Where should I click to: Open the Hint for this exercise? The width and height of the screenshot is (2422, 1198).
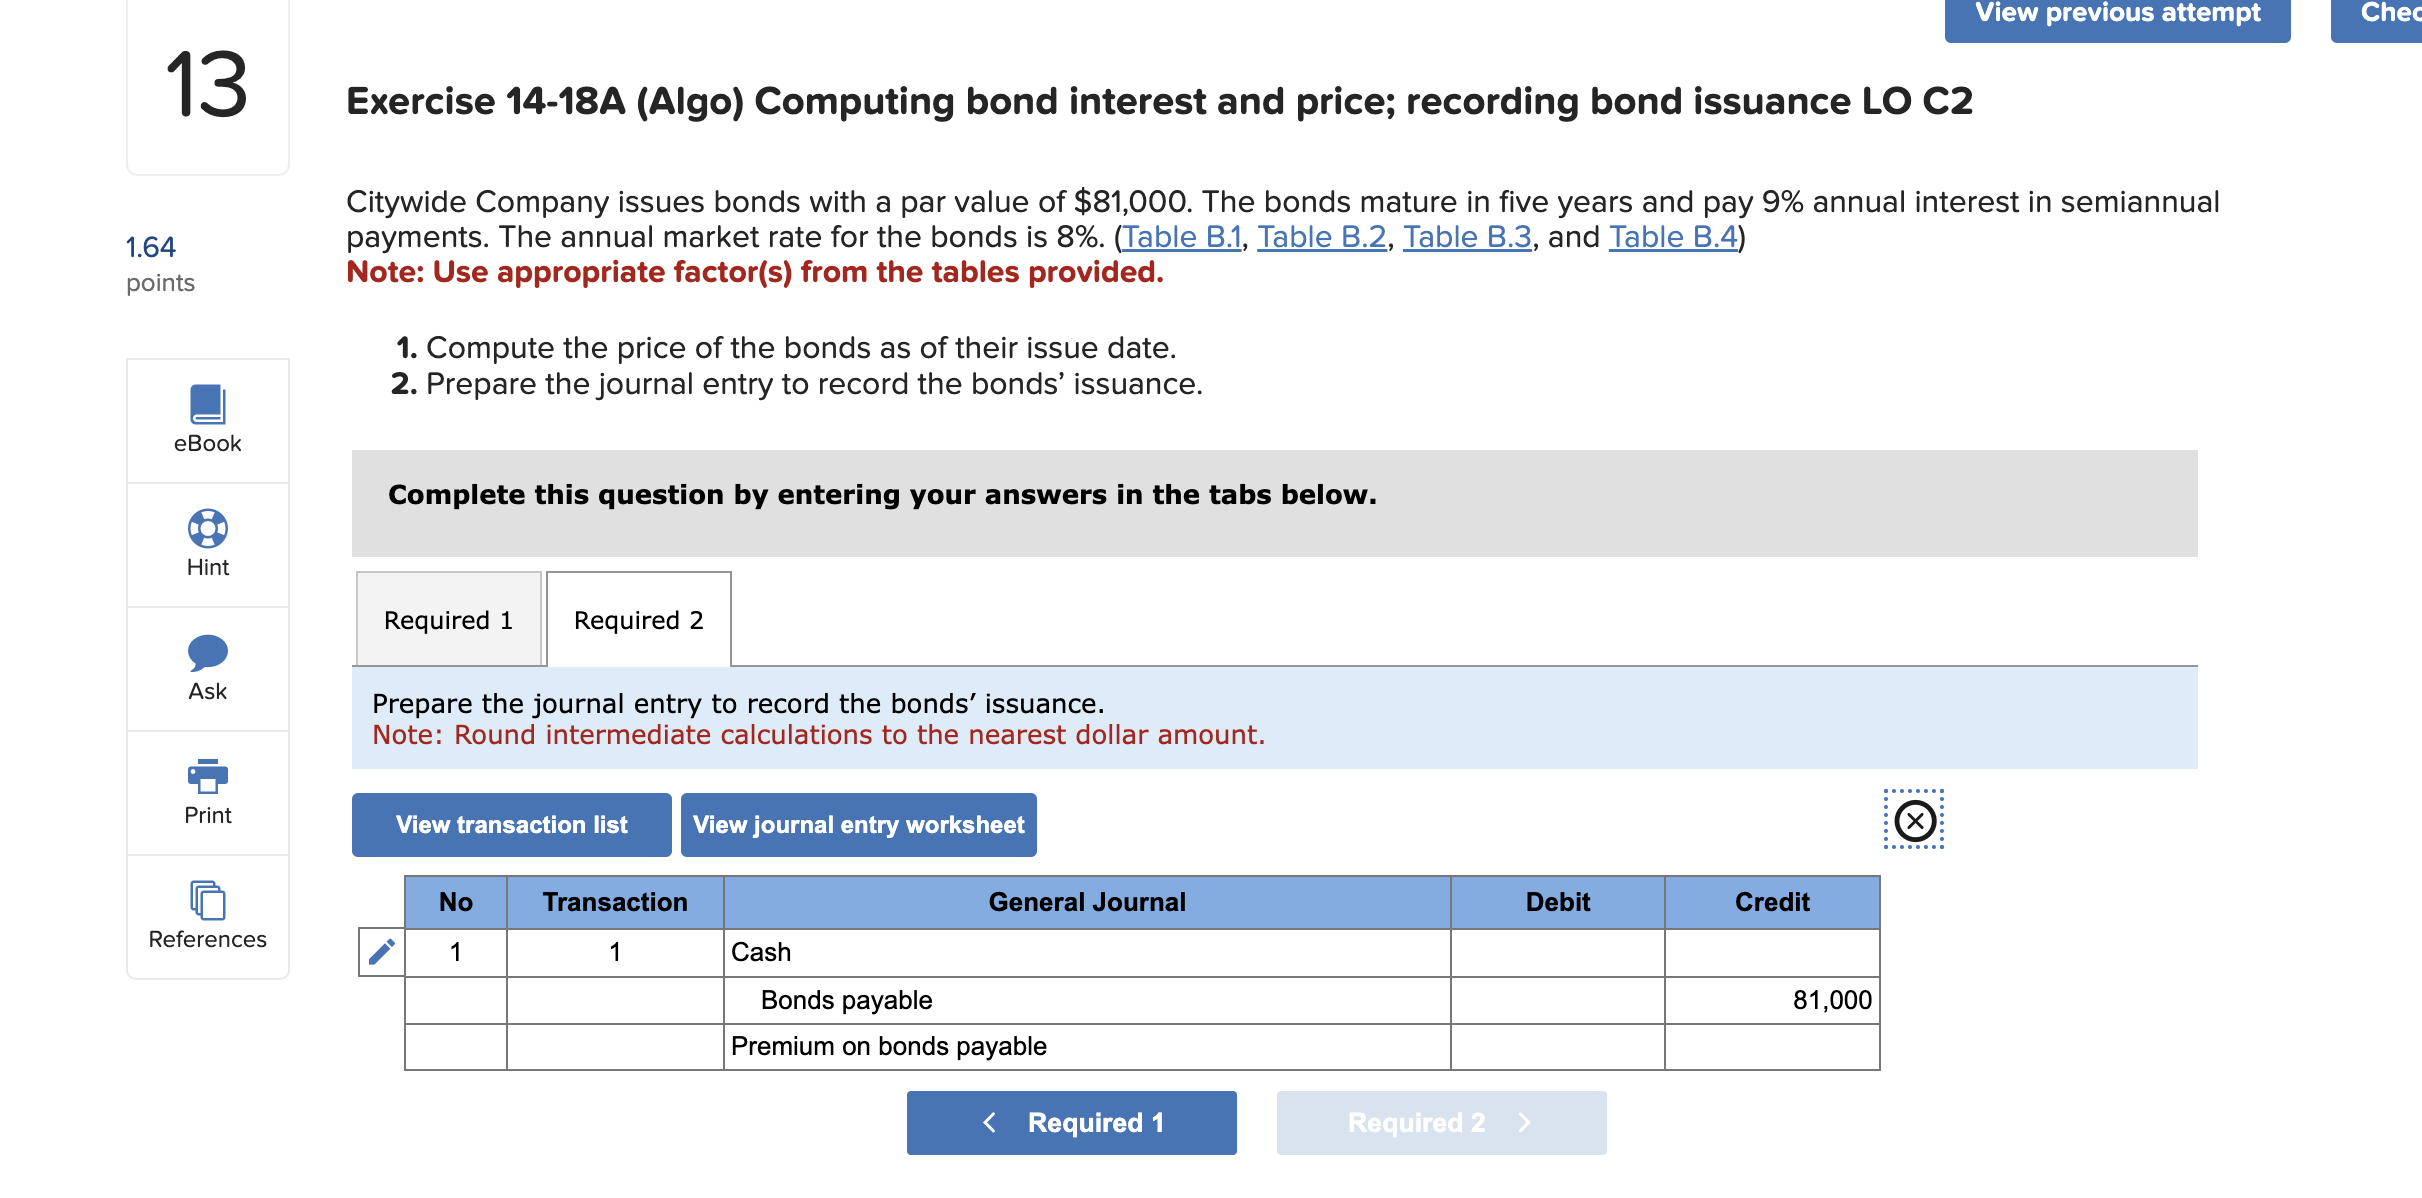click(x=206, y=543)
